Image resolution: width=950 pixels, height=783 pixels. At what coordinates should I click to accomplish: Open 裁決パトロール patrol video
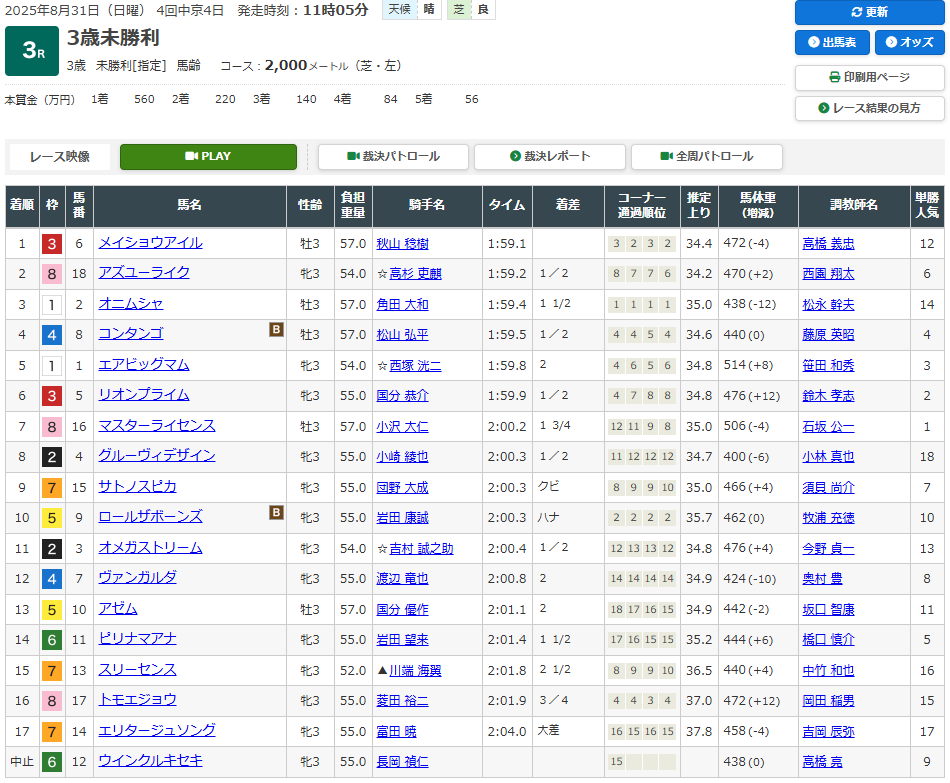point(393,156)
